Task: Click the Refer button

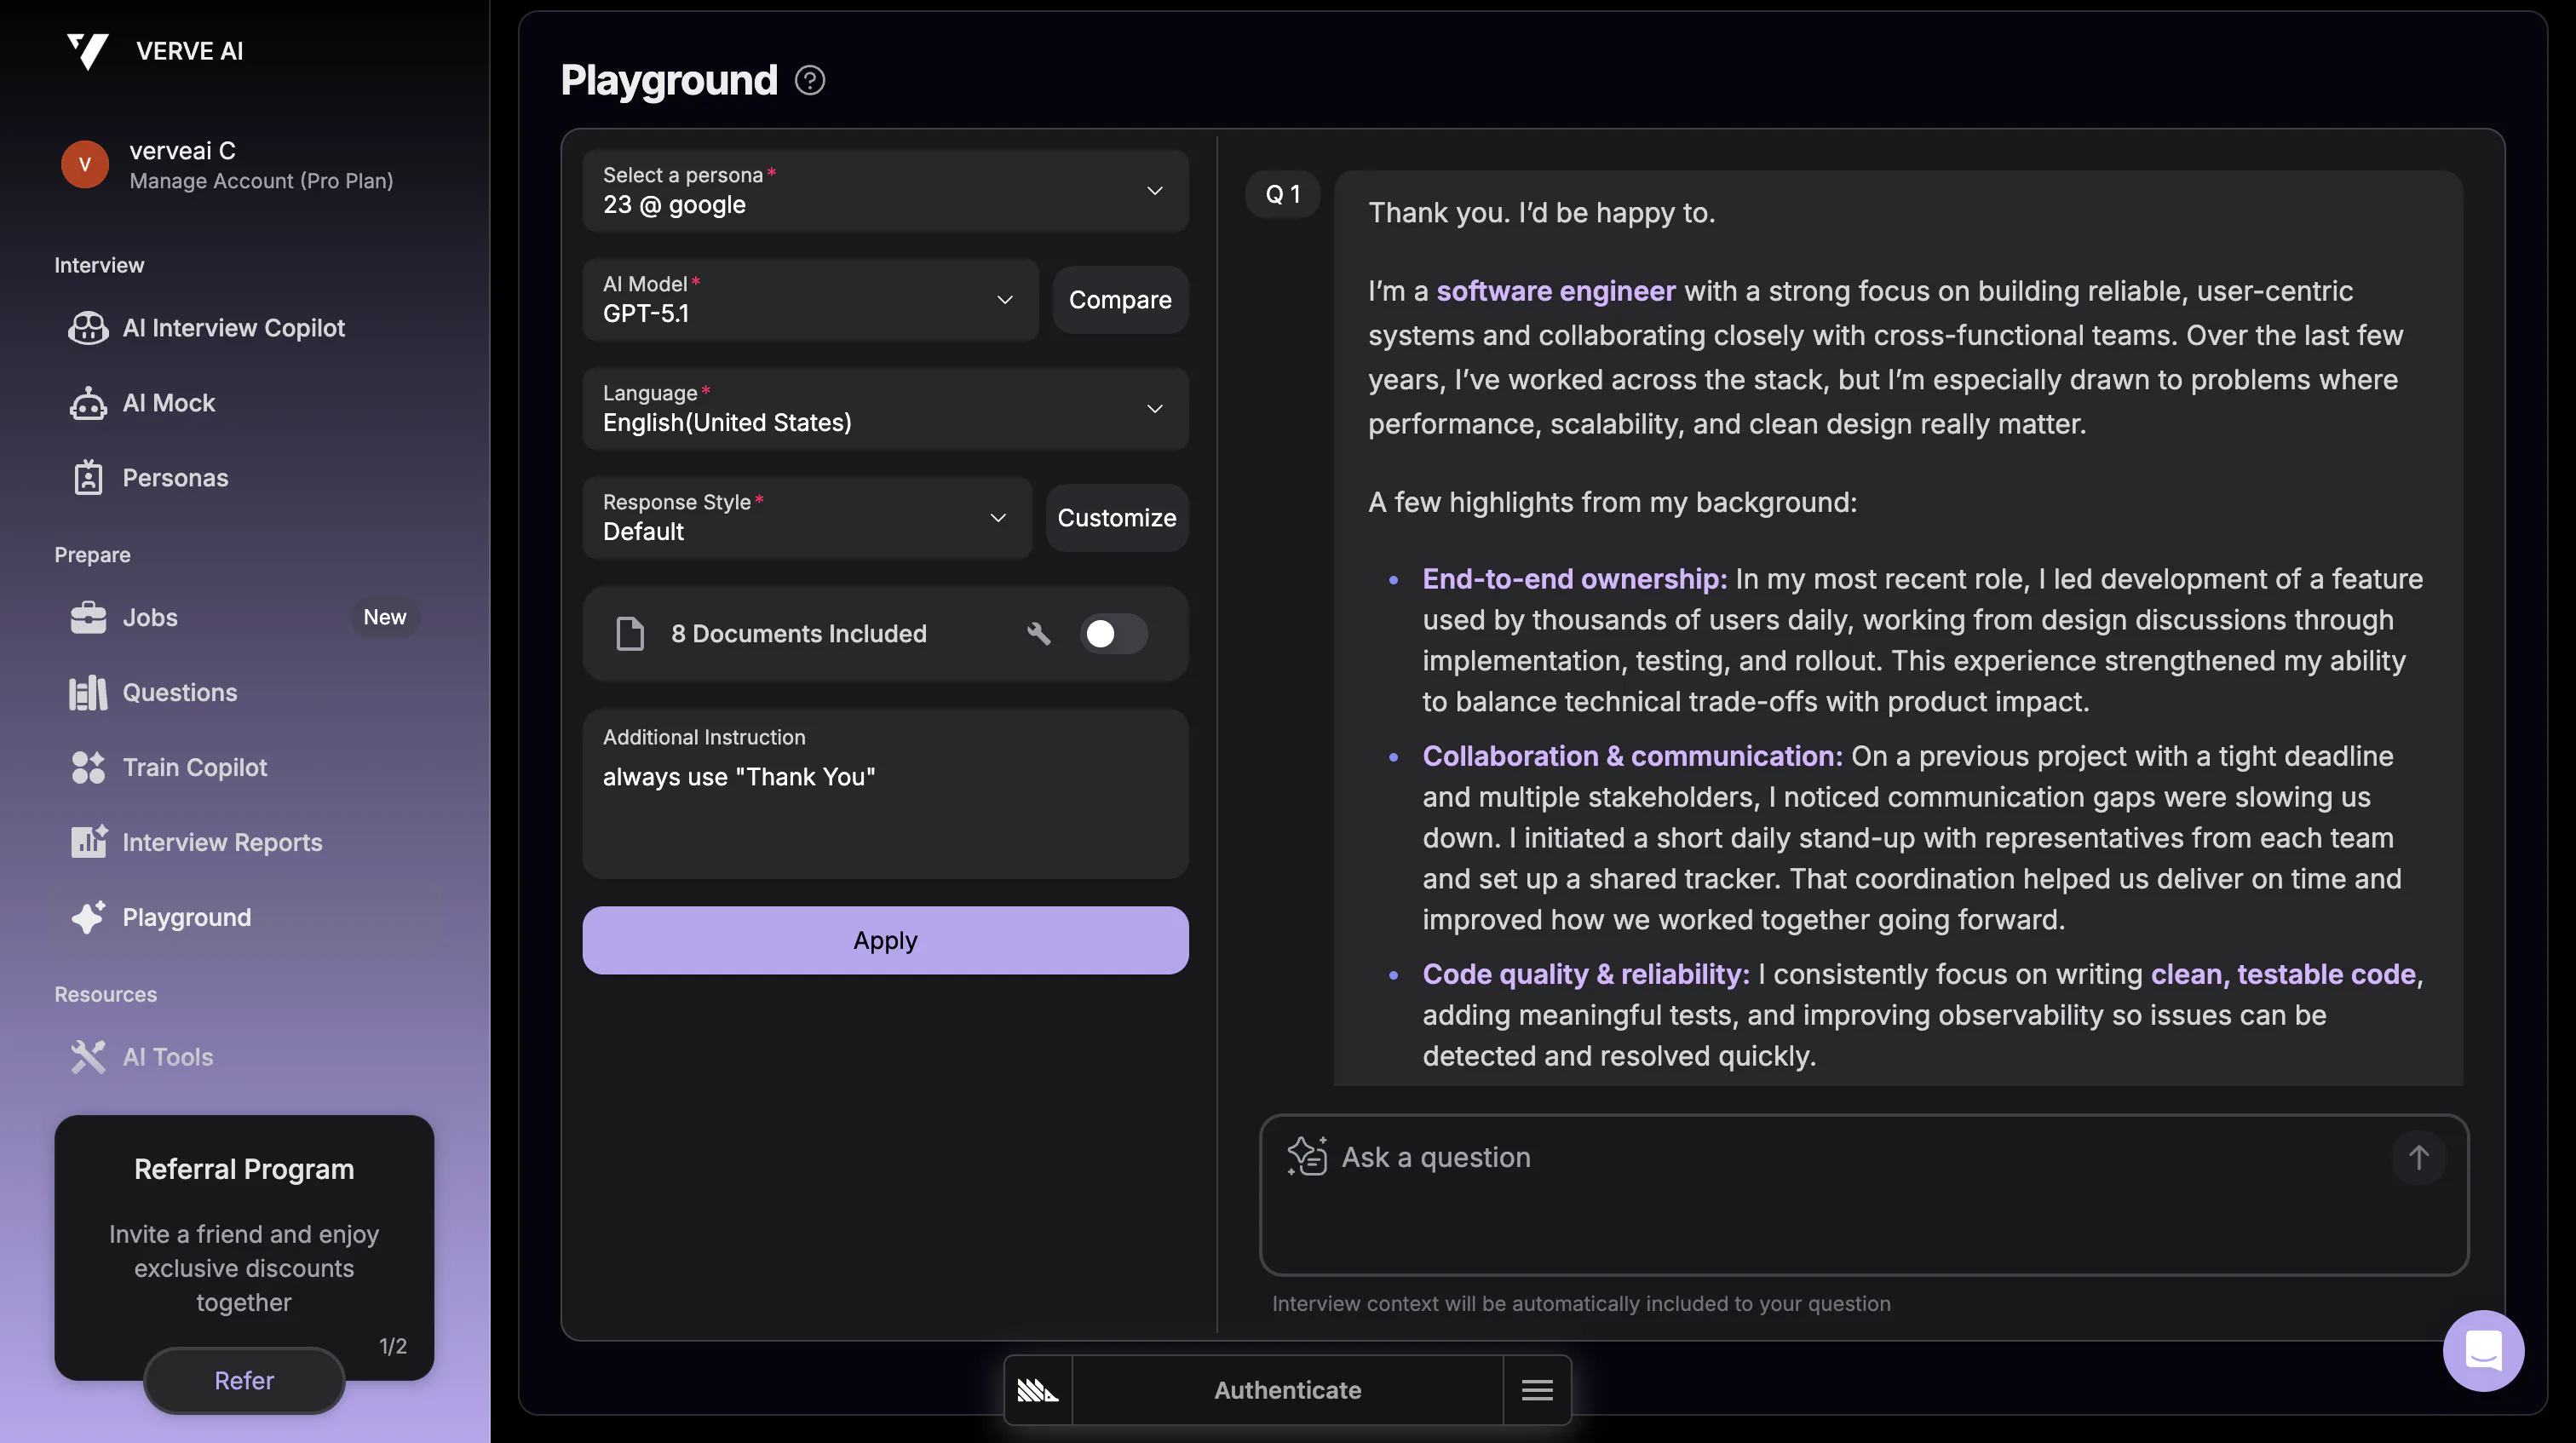Action: (x=244, y=1381)
